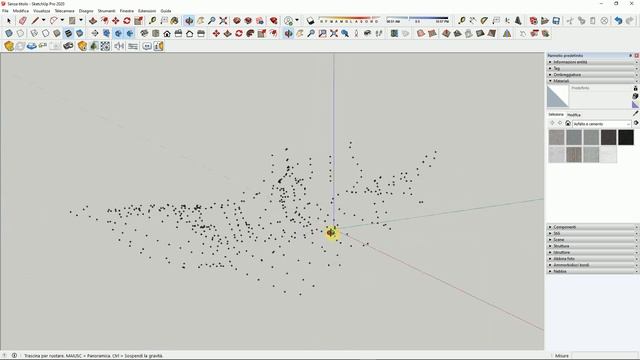
Task: Select the Paint Bucket tool
Action: [x=175, y=21]
